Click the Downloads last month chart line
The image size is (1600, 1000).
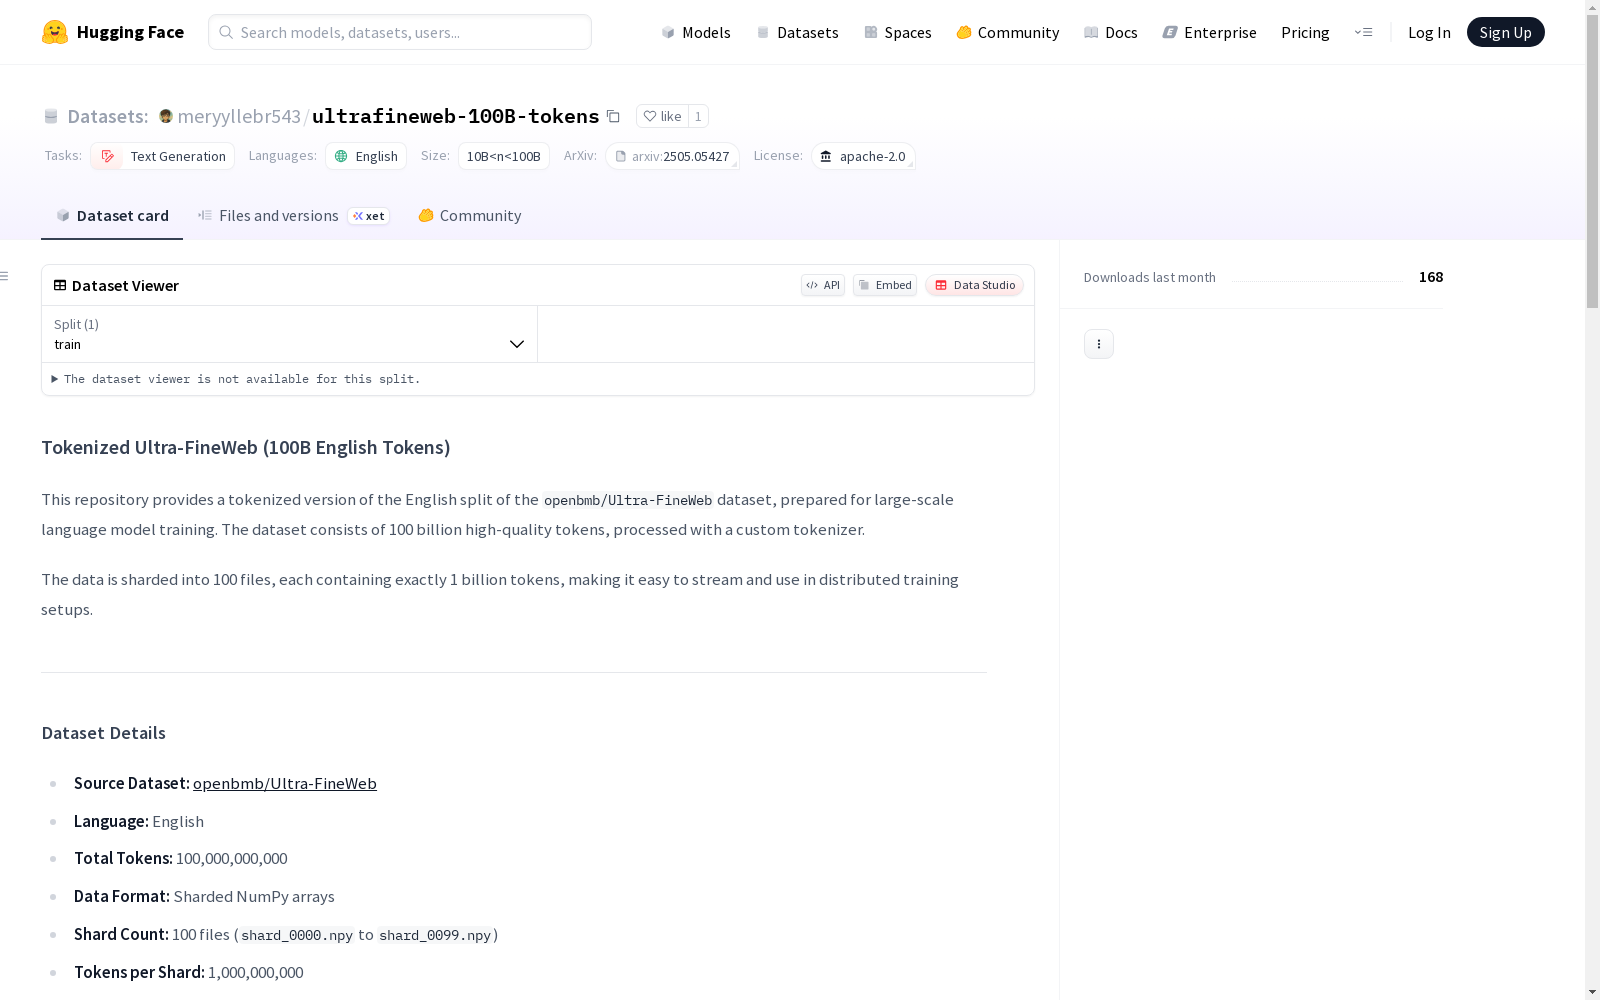tap(1317, 281)
